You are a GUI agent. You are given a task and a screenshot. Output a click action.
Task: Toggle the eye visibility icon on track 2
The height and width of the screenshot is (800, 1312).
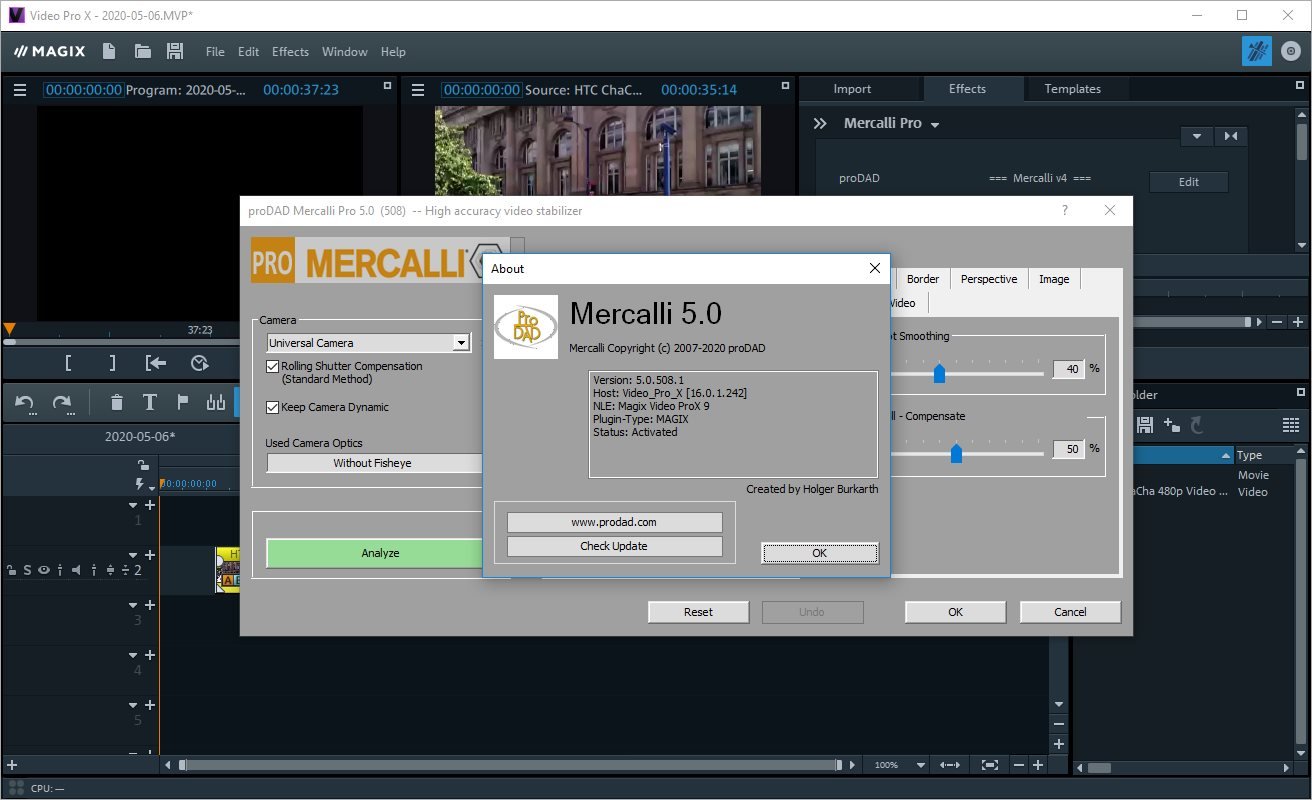(x=45, y=570)
